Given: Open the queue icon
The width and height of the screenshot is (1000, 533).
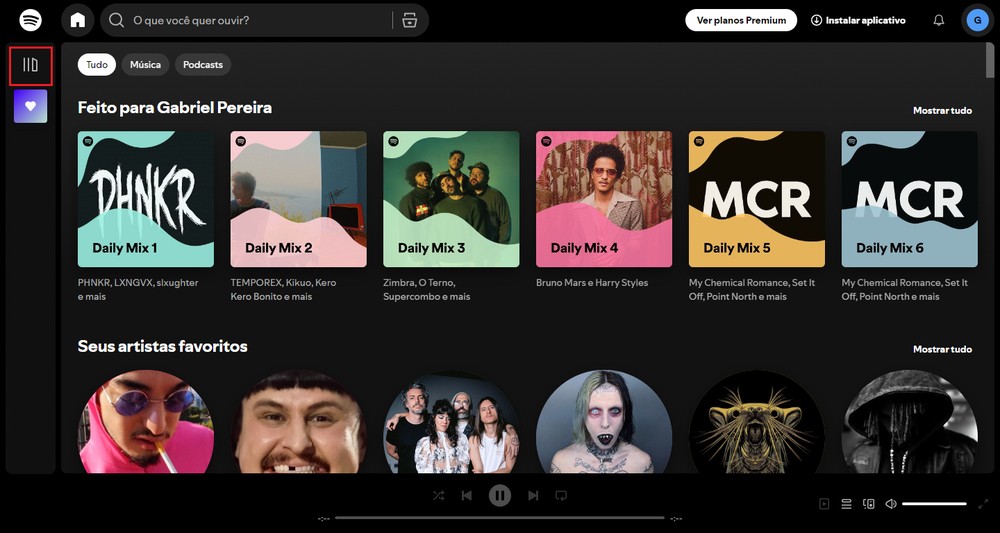Looking at the screenshot, I should [846, 504].
